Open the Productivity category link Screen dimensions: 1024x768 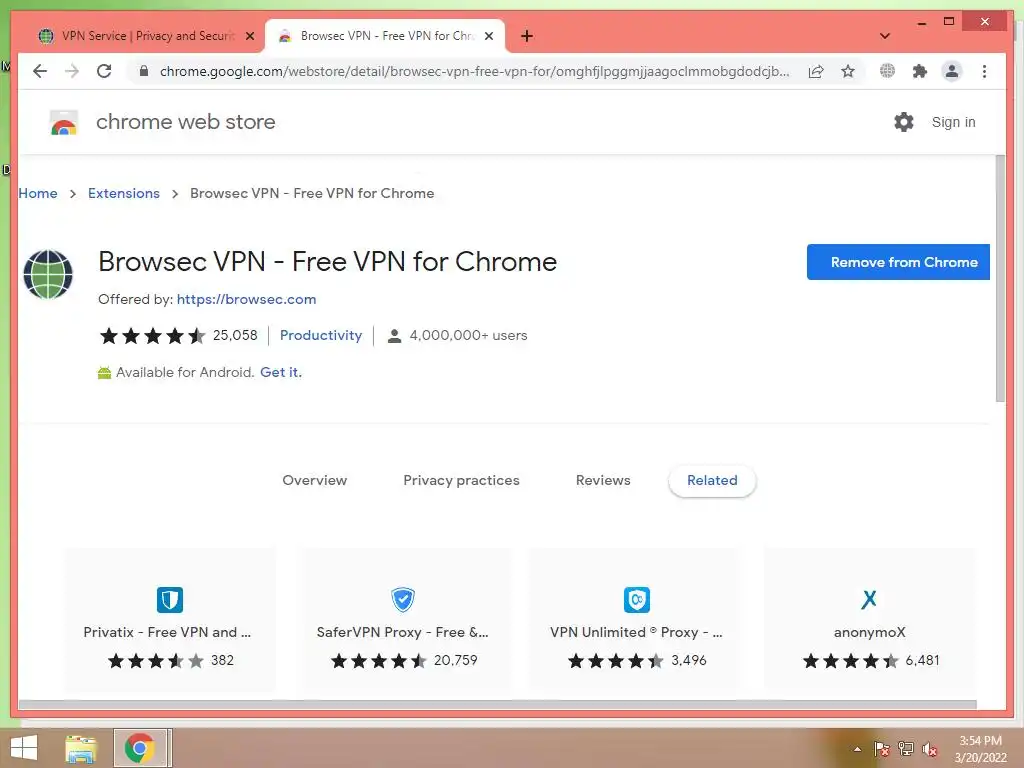point(321,335)
